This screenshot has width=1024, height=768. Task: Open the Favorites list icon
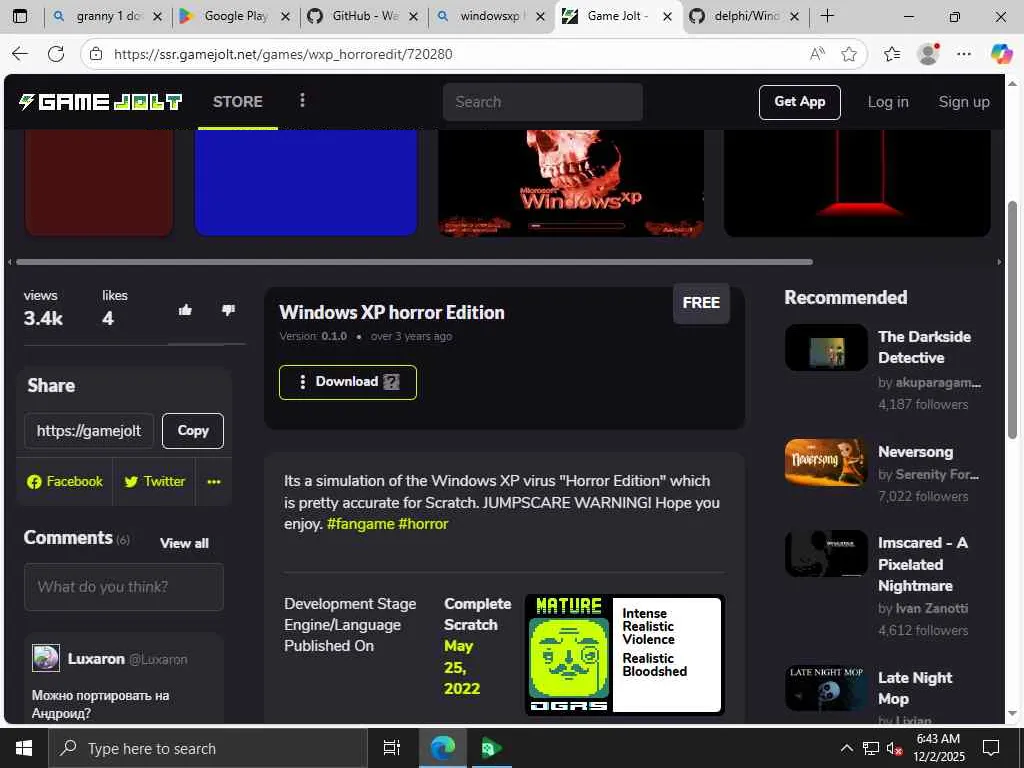[x=892, y=54]
